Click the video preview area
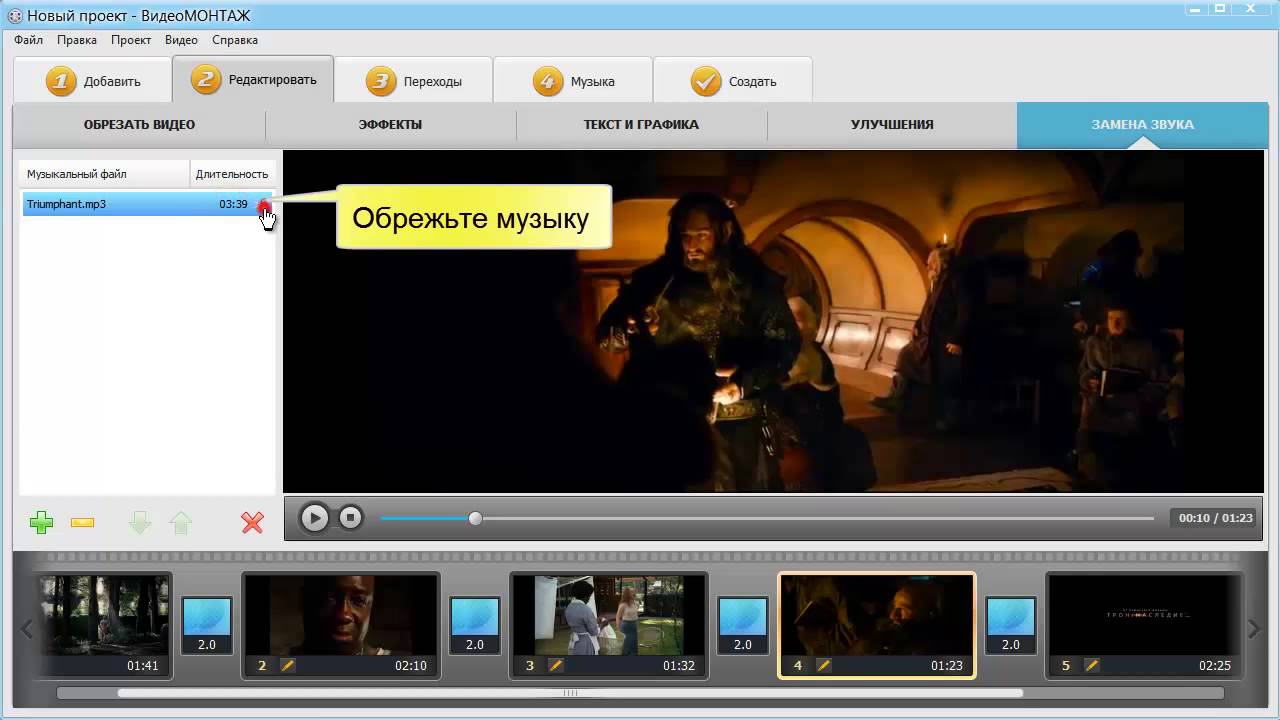The width and height of the screenshot is (1280, 720). point(775,321)
